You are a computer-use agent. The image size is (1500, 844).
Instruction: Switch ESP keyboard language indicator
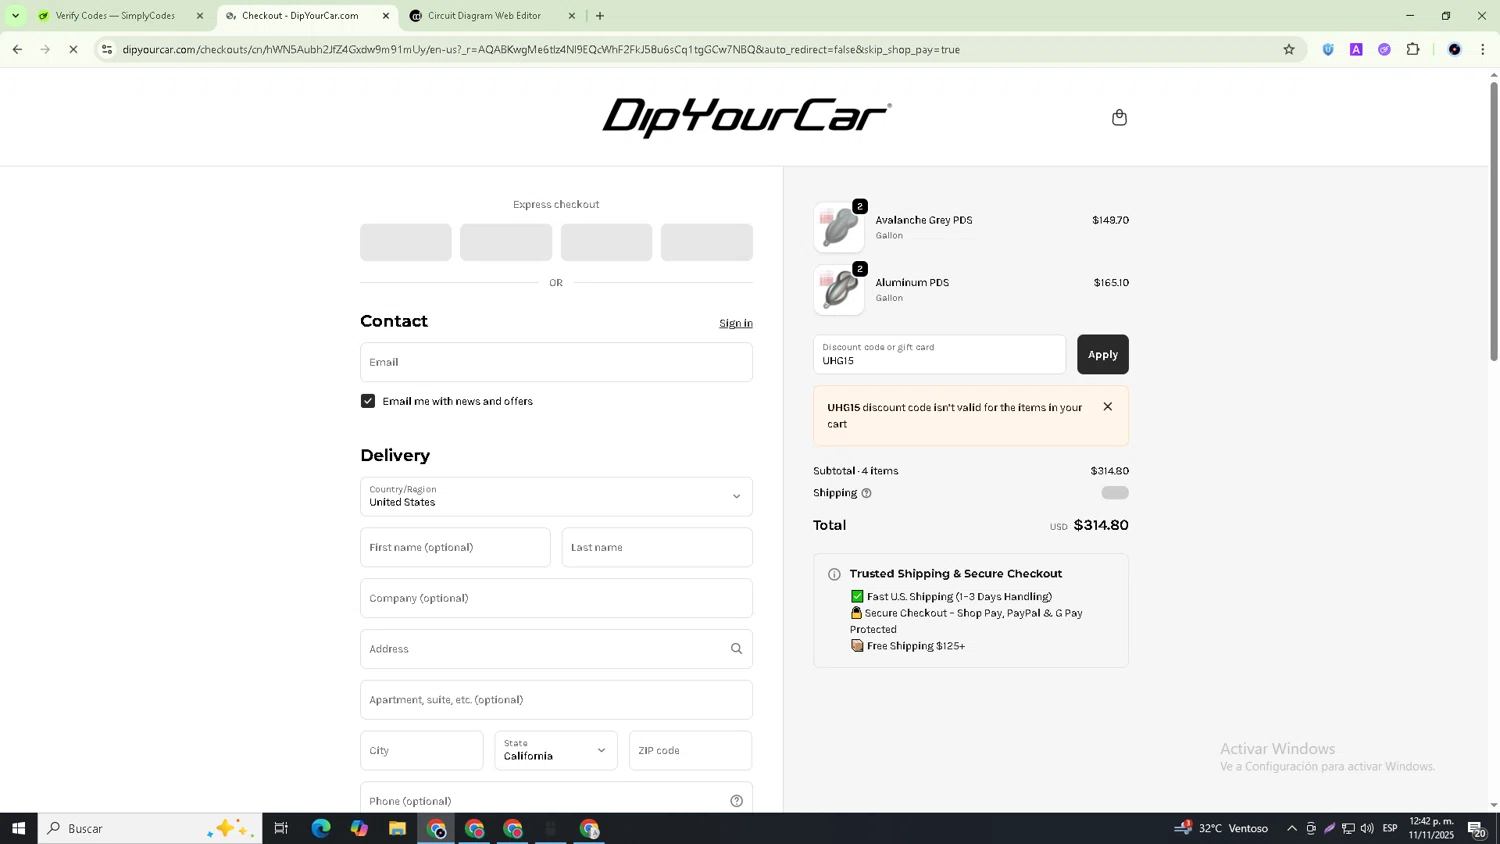(x=1390, y=828)
